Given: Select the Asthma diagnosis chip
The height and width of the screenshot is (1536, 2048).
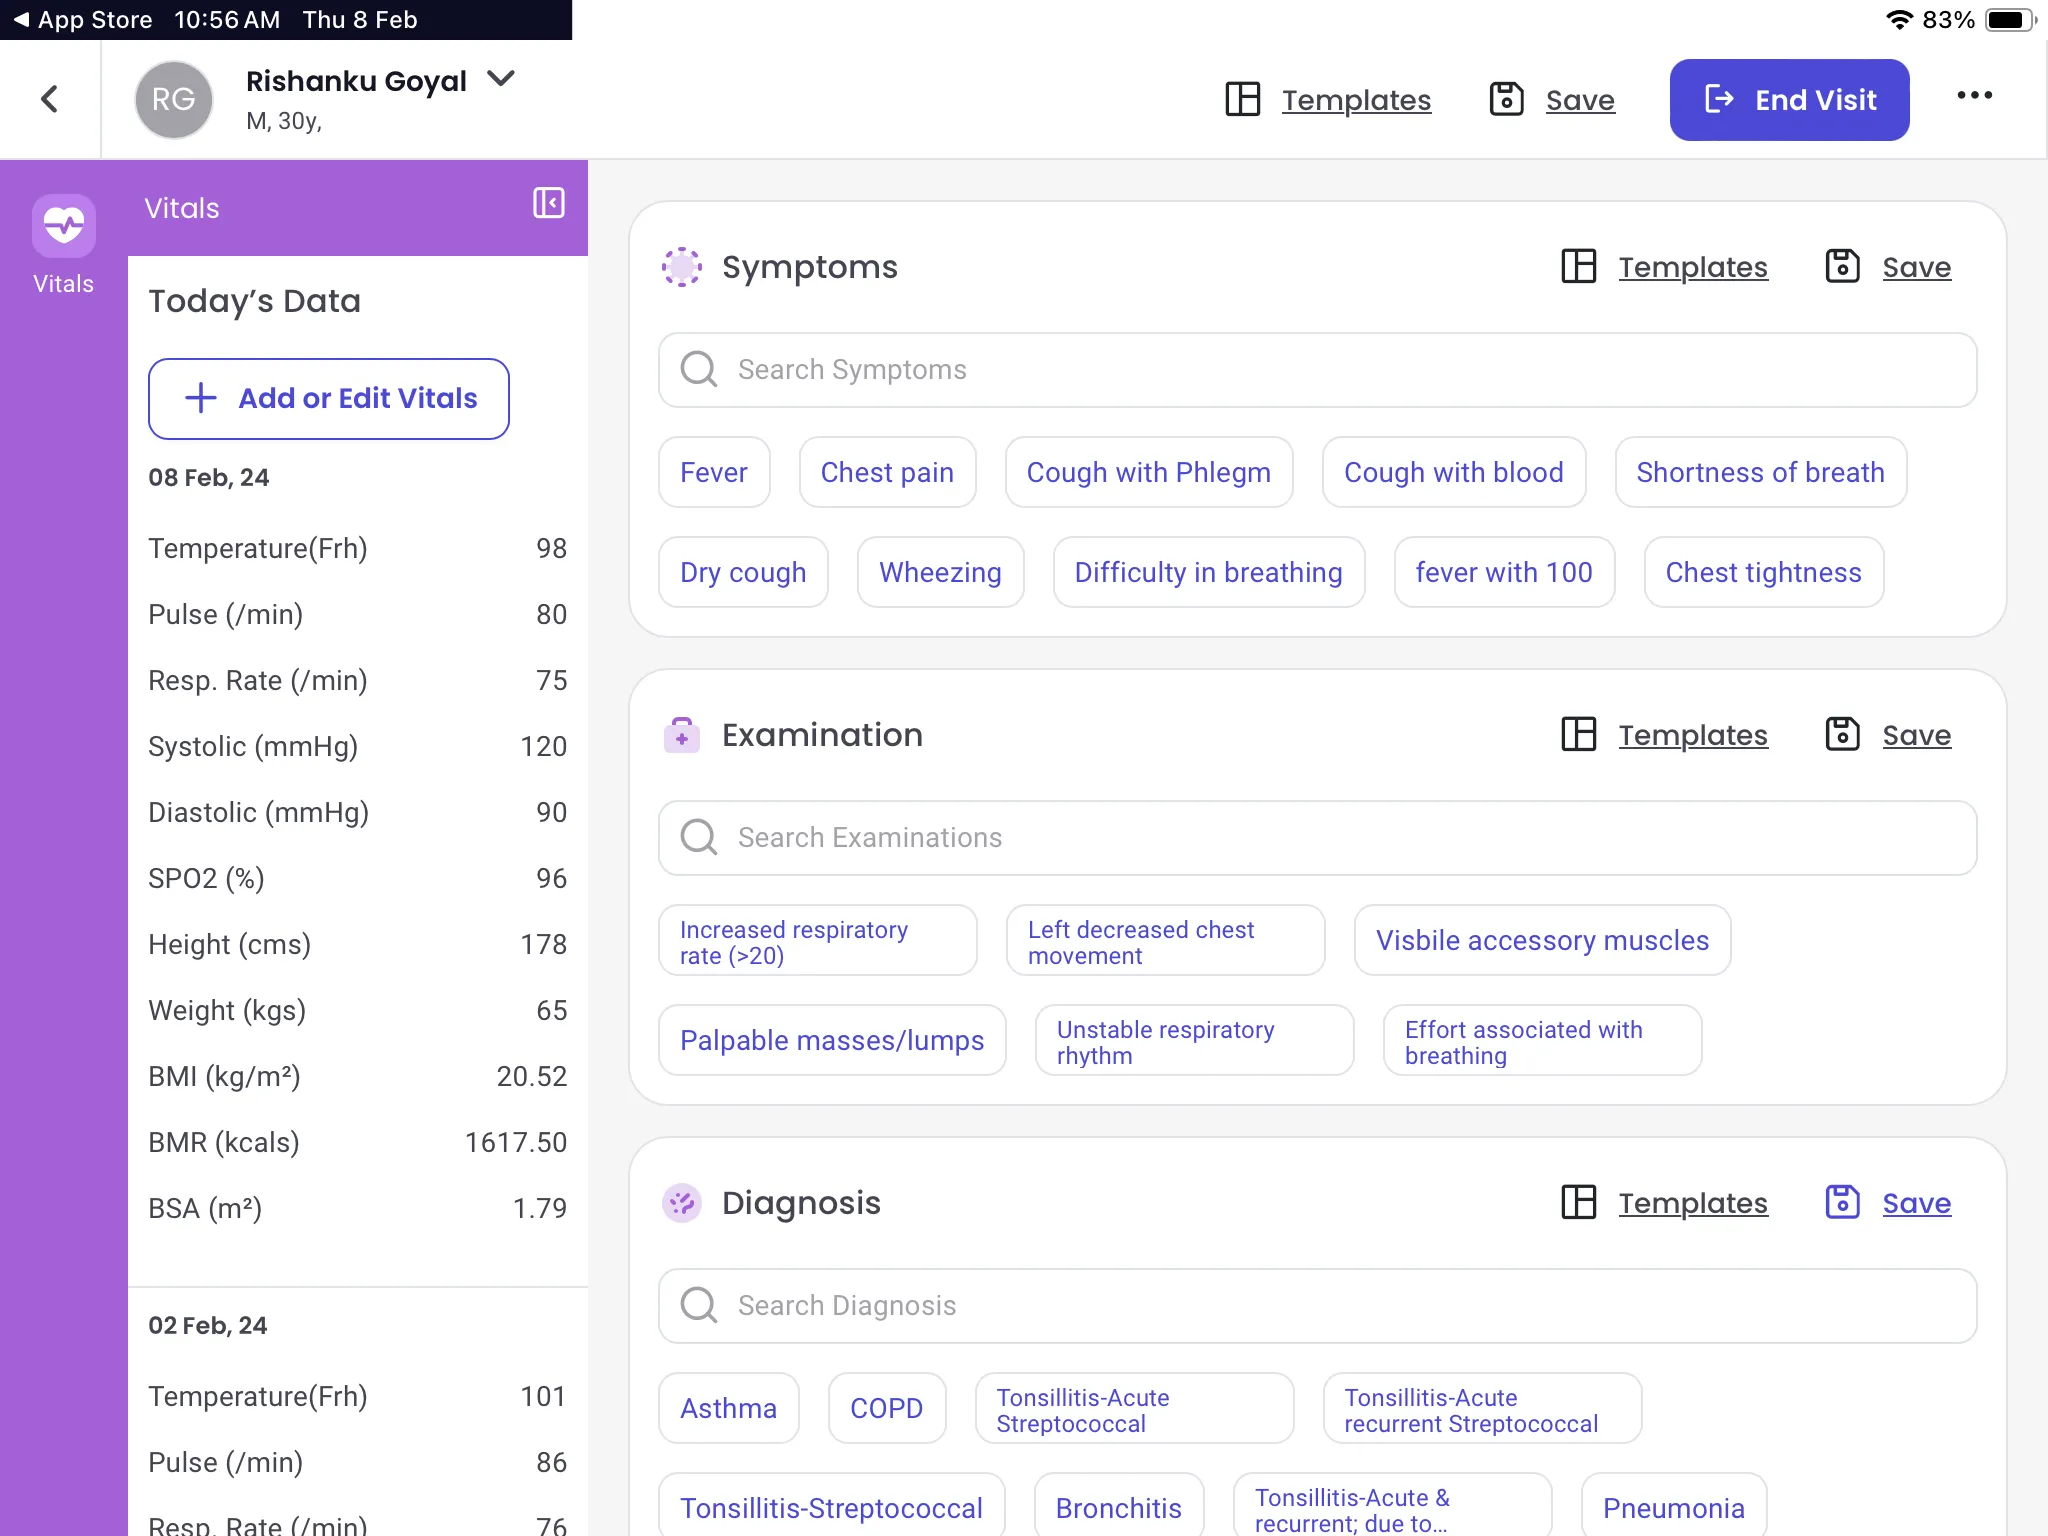Looking at the screenshot, I should coord(728,1408).
